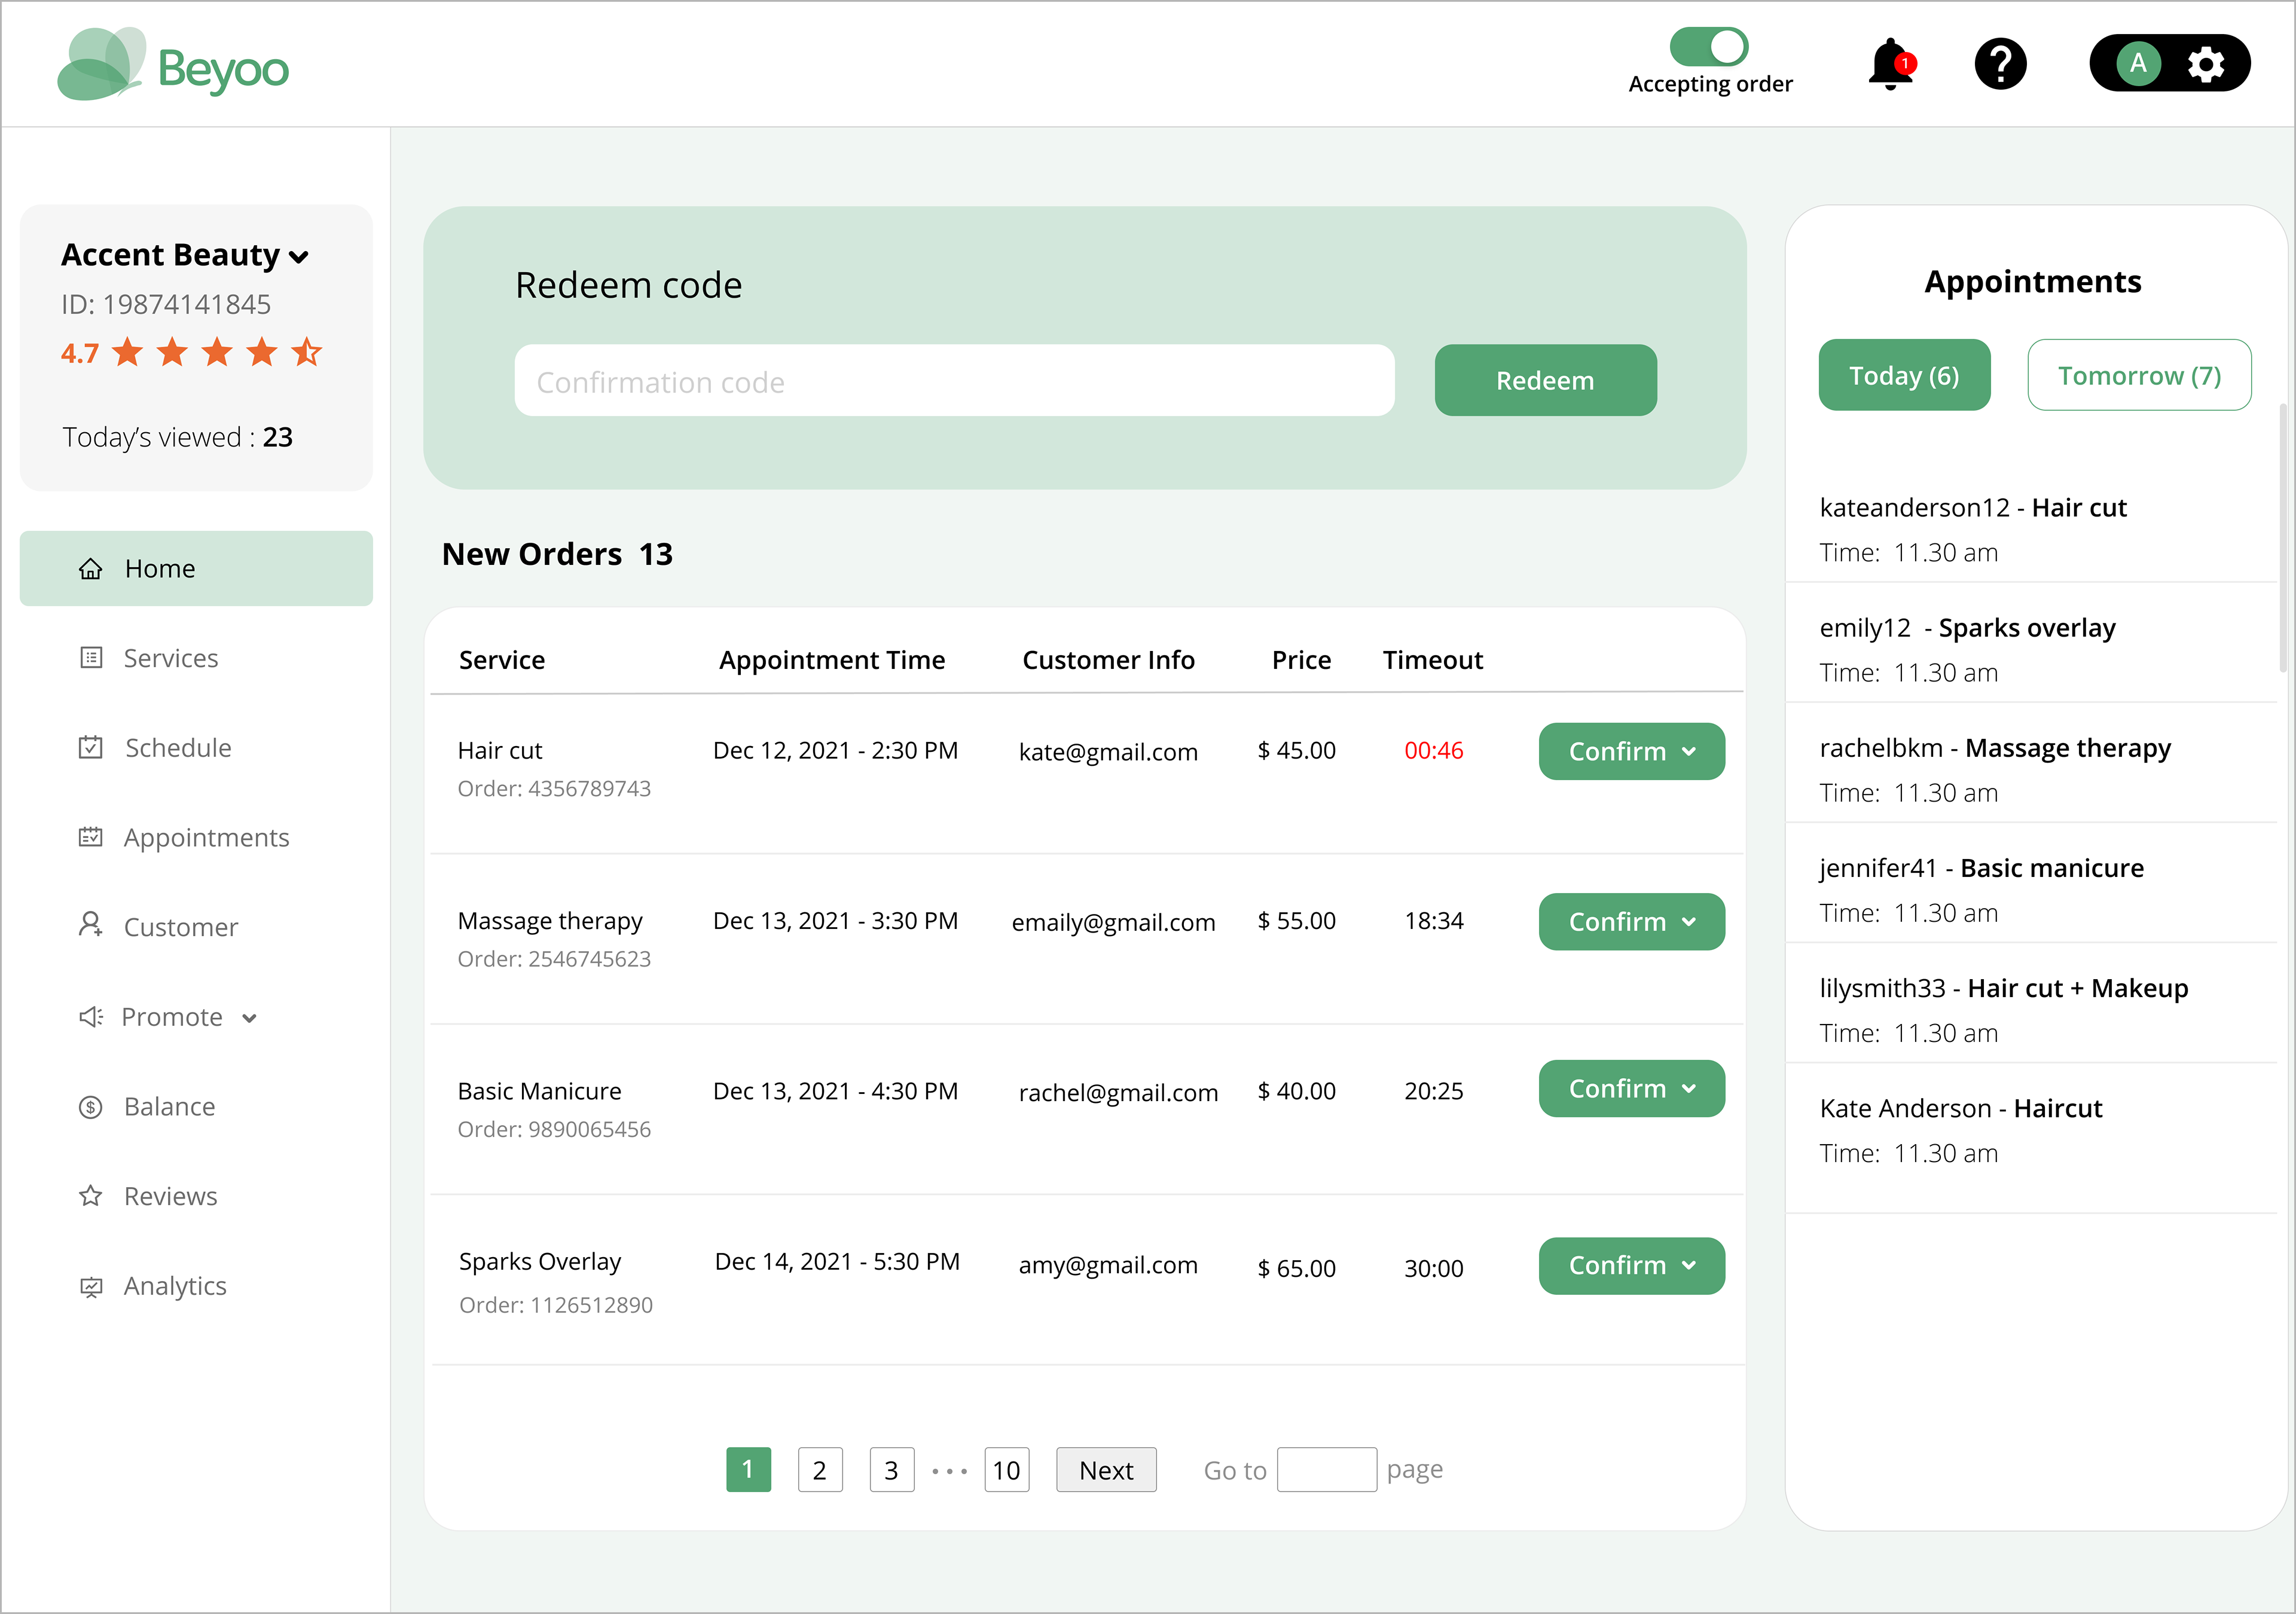Click the Beyoo logo
This screenshot has height=1614, width=2296.
pos(173,65)
